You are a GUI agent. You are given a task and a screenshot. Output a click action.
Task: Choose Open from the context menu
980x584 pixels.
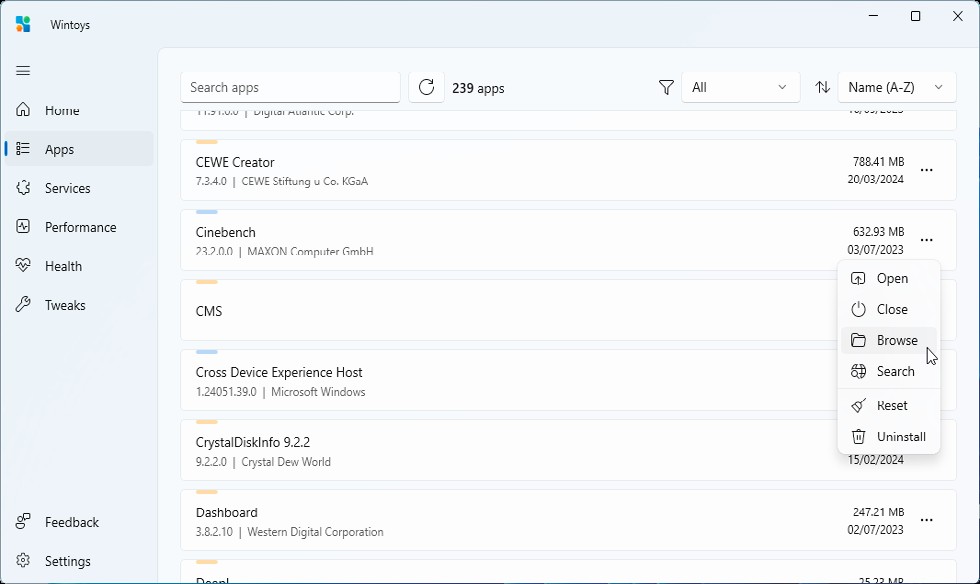click(889, 278)
